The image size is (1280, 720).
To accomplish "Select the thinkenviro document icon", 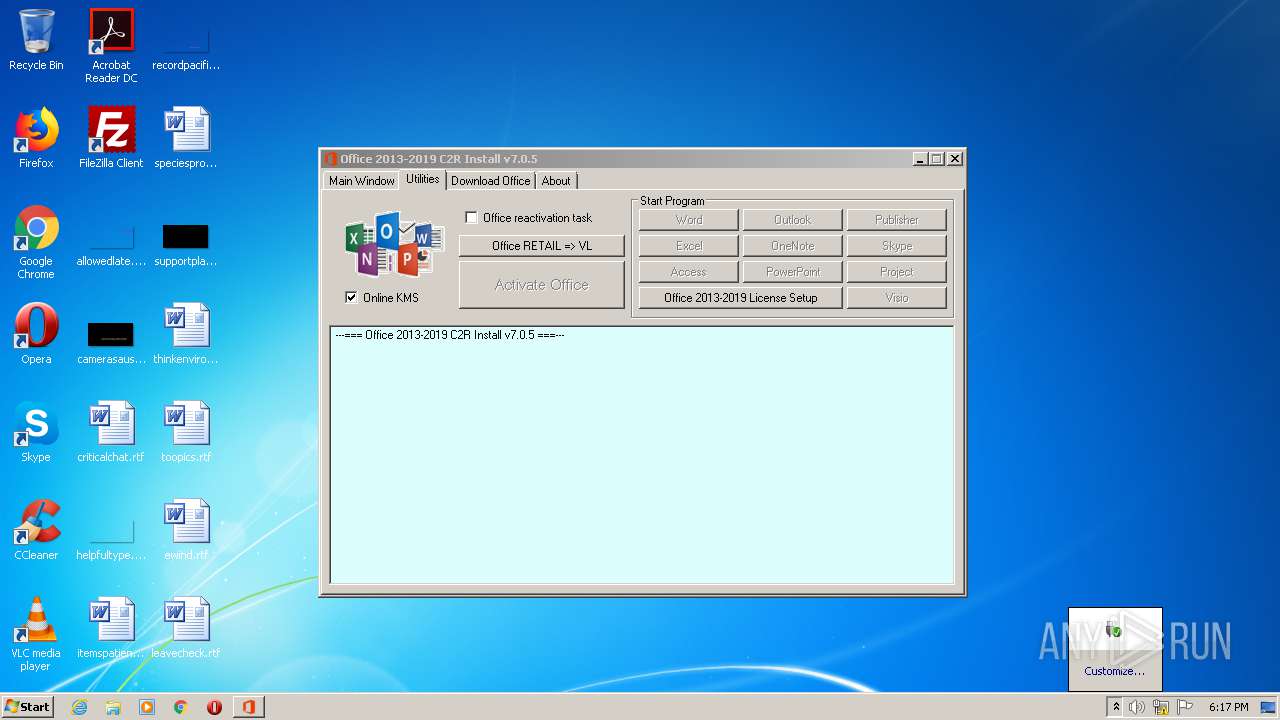I will click(186, 334).
